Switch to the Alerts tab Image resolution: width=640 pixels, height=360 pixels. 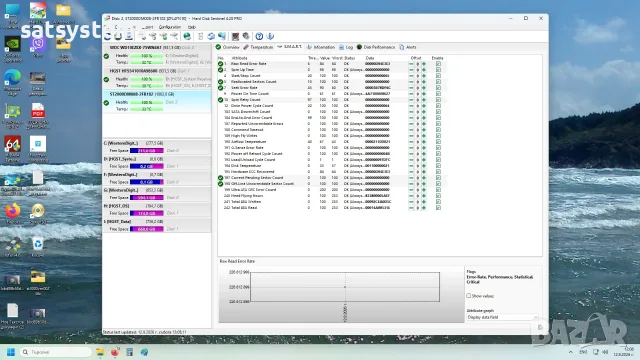point(408,47)
